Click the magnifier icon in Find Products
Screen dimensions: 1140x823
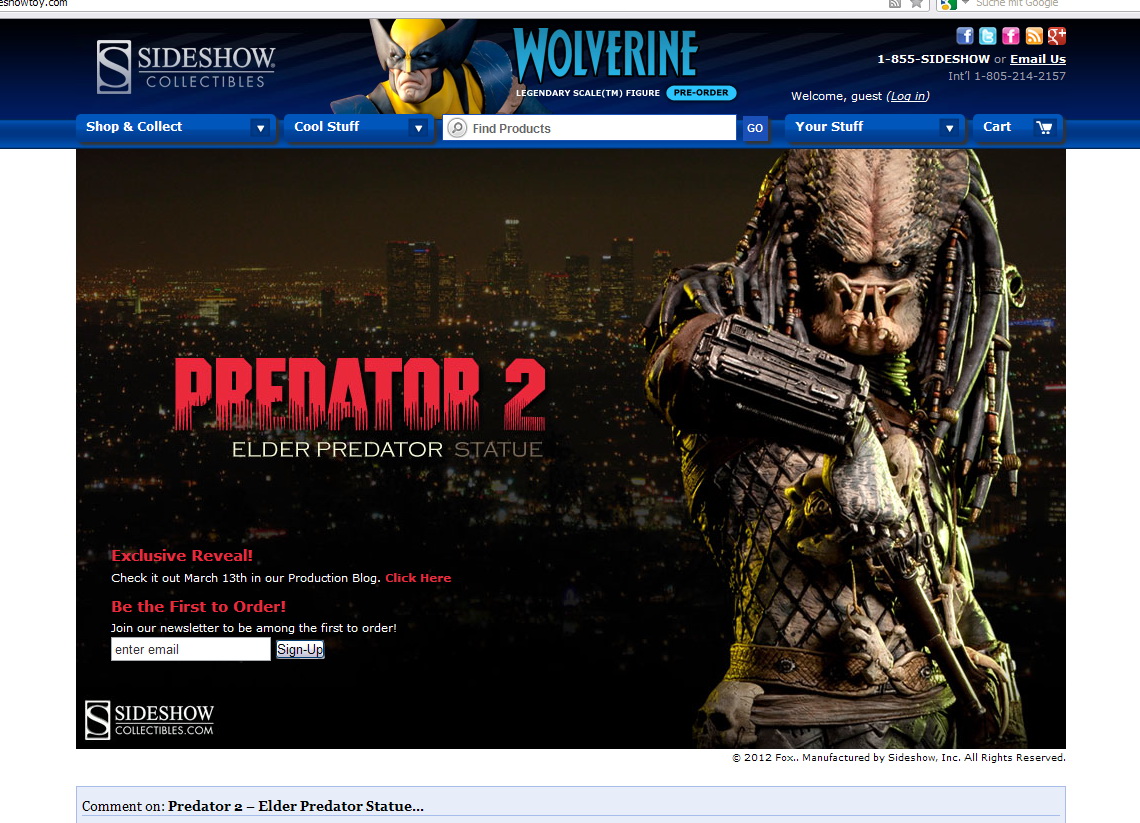(457, 128)
